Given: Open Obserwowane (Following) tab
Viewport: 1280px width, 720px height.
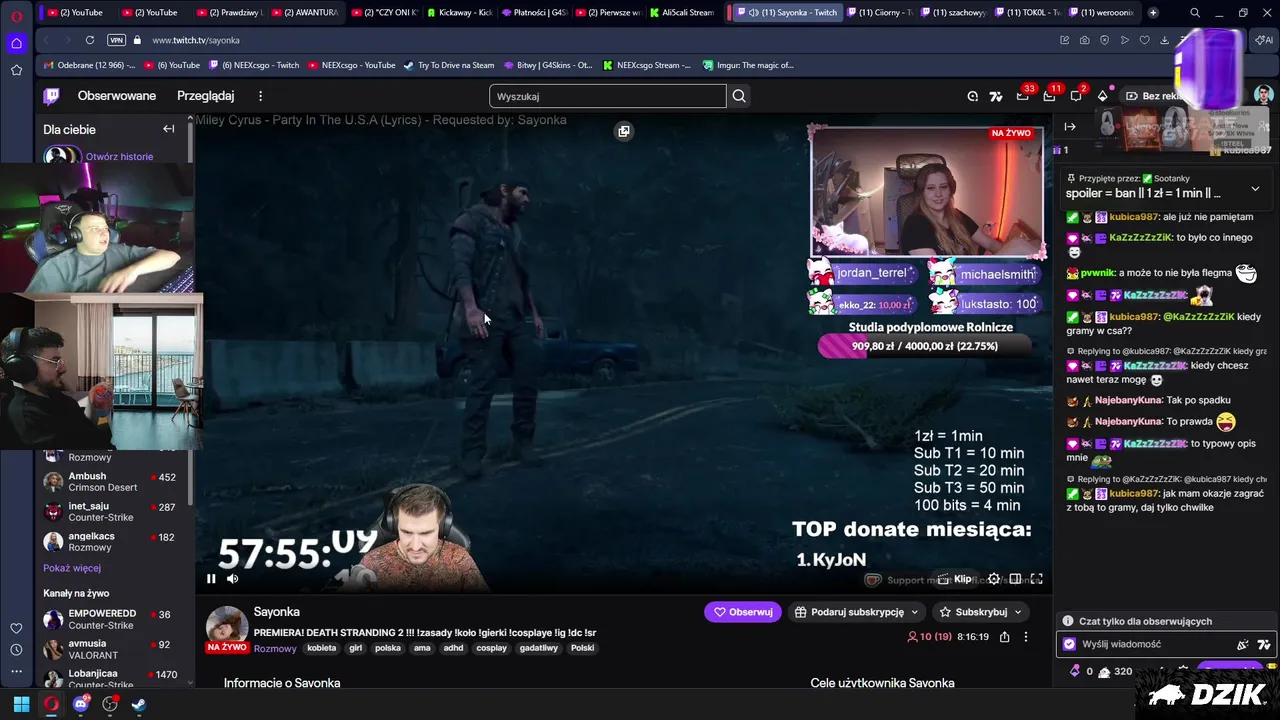Looking at the screenshot, I should (x=117, y=96).
